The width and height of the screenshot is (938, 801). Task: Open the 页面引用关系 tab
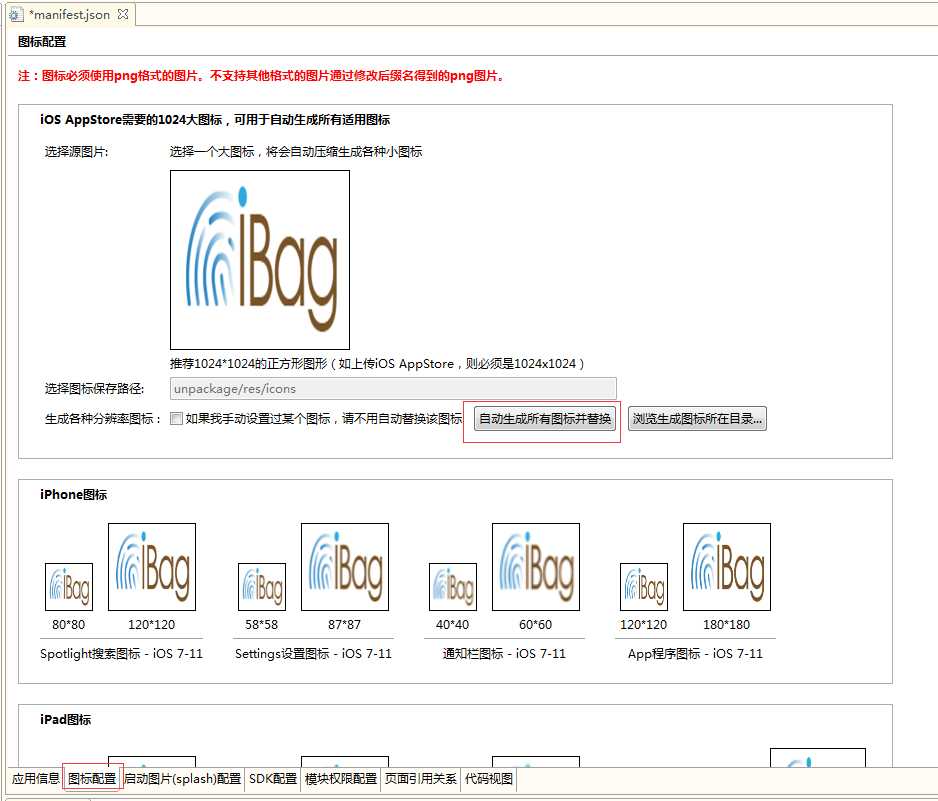[421, 779]
